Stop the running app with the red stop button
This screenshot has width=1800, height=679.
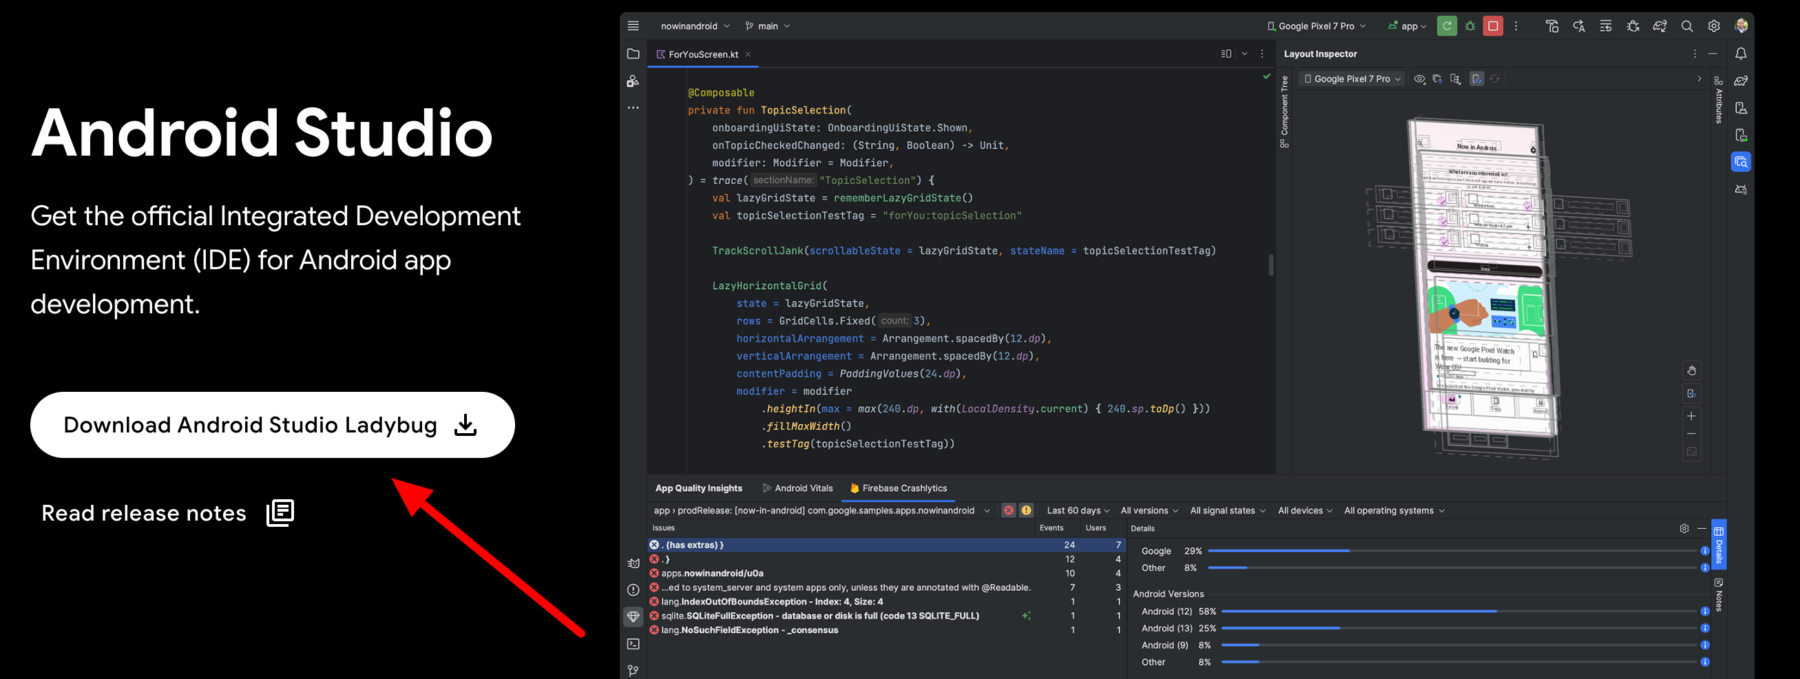[x=1493, y=26]
